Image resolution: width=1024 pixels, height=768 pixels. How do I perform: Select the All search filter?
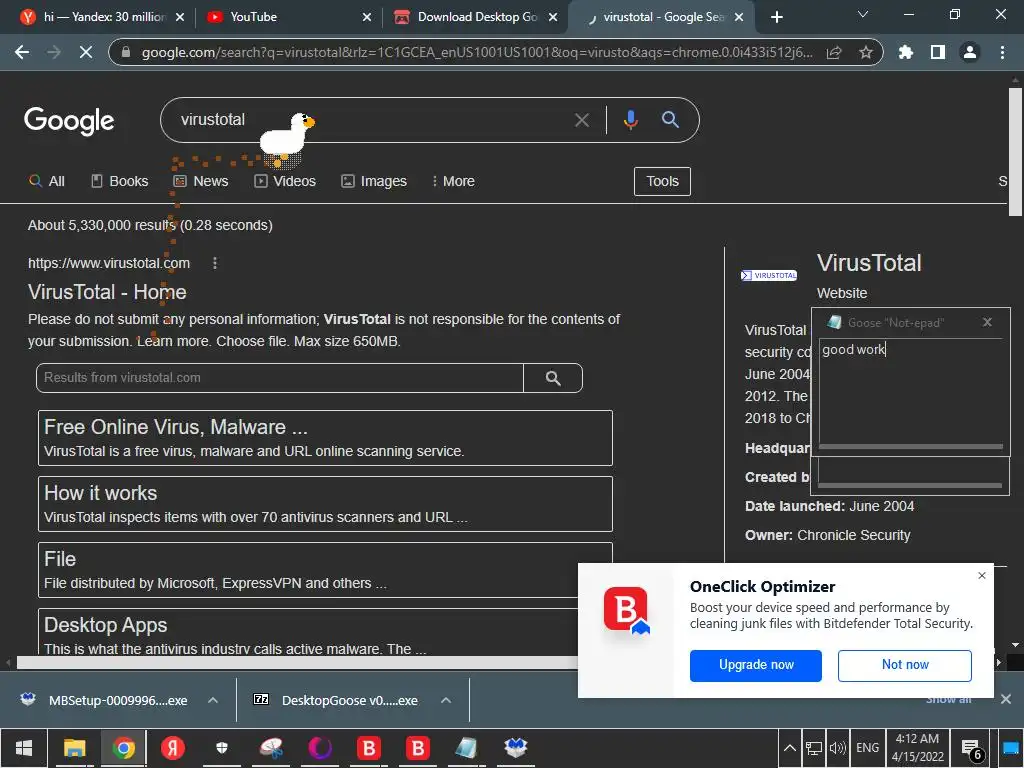(x=47, y=182)
